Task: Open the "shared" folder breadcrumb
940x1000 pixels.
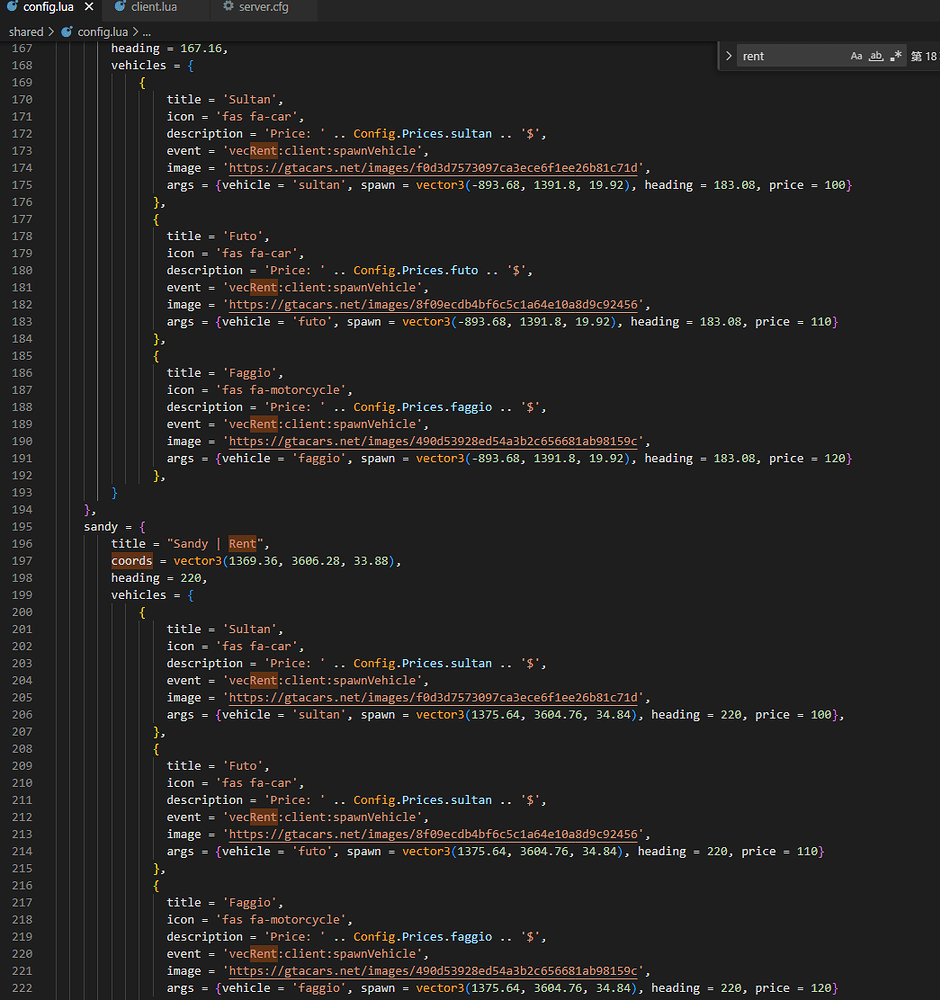Action: tap(26, 32)
